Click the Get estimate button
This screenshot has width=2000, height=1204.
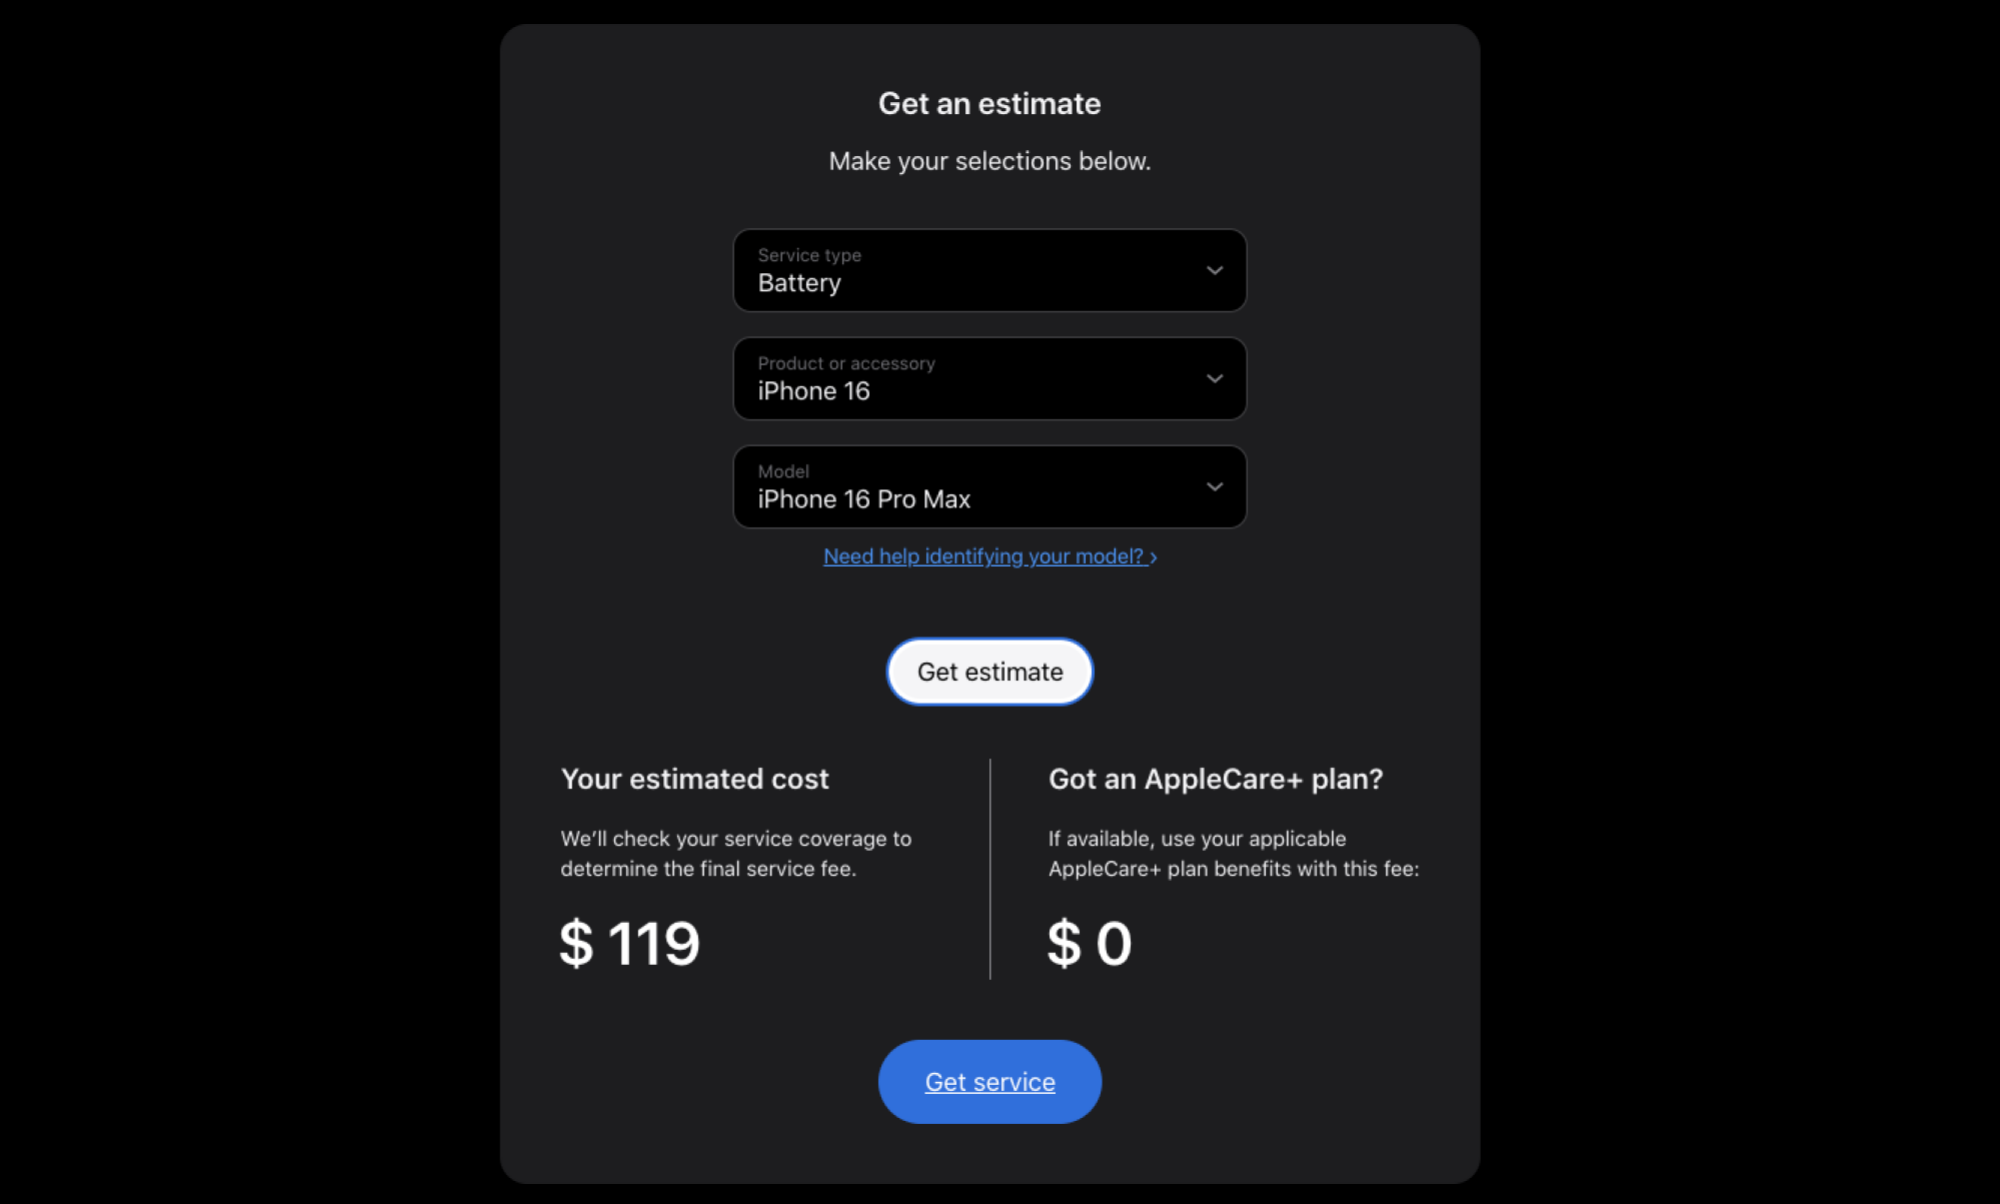[x=990, y=671]
